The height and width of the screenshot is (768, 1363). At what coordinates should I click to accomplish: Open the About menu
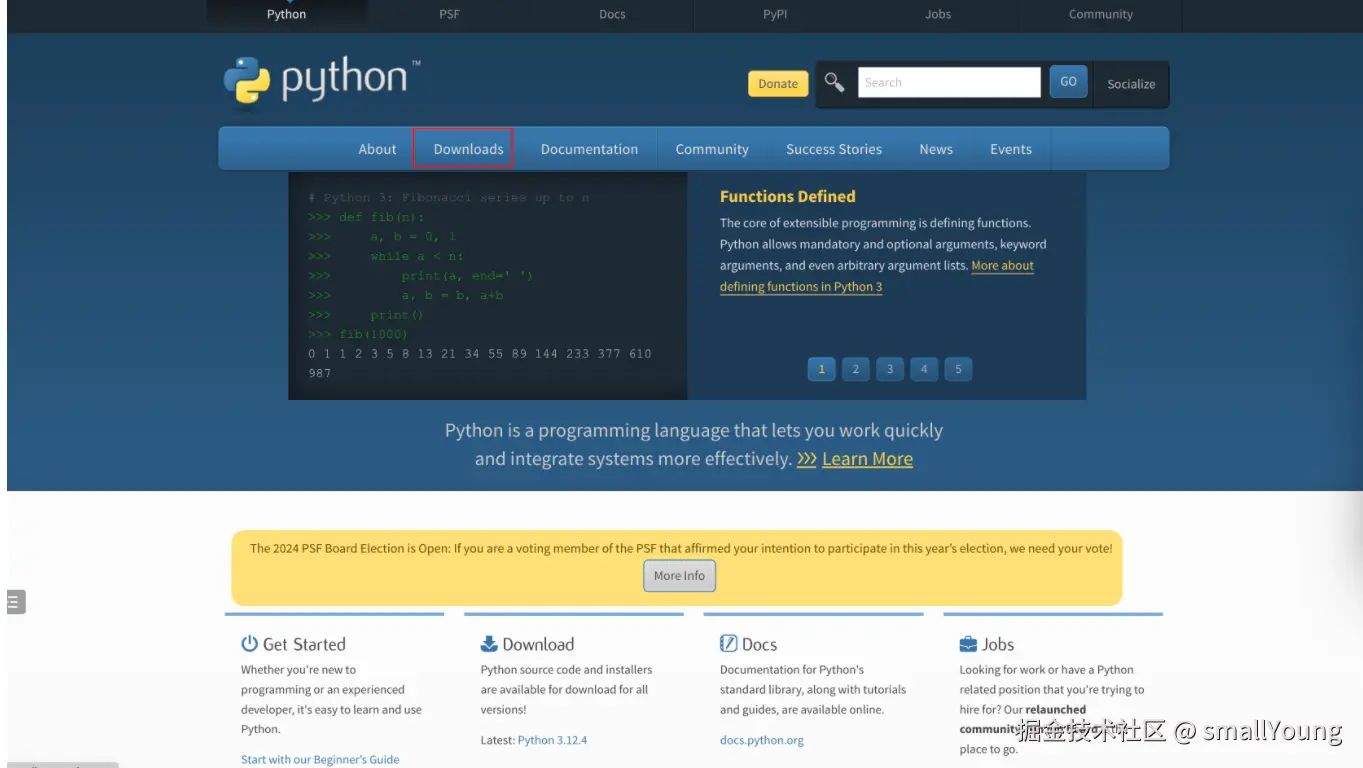click(377, 149)
